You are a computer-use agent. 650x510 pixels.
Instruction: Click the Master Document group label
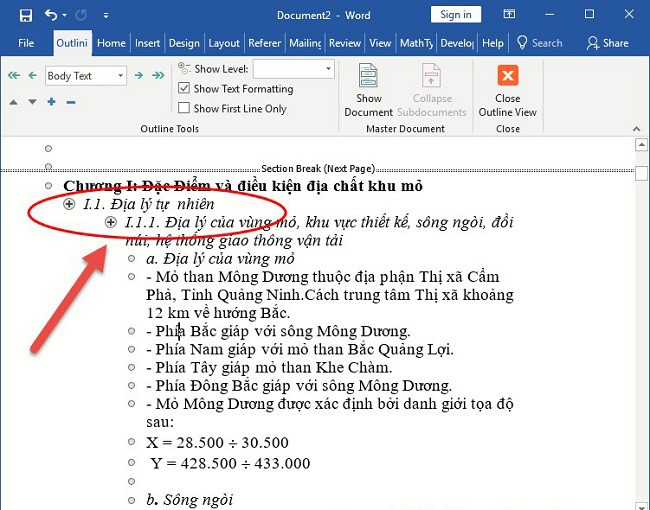click(405, 129)
